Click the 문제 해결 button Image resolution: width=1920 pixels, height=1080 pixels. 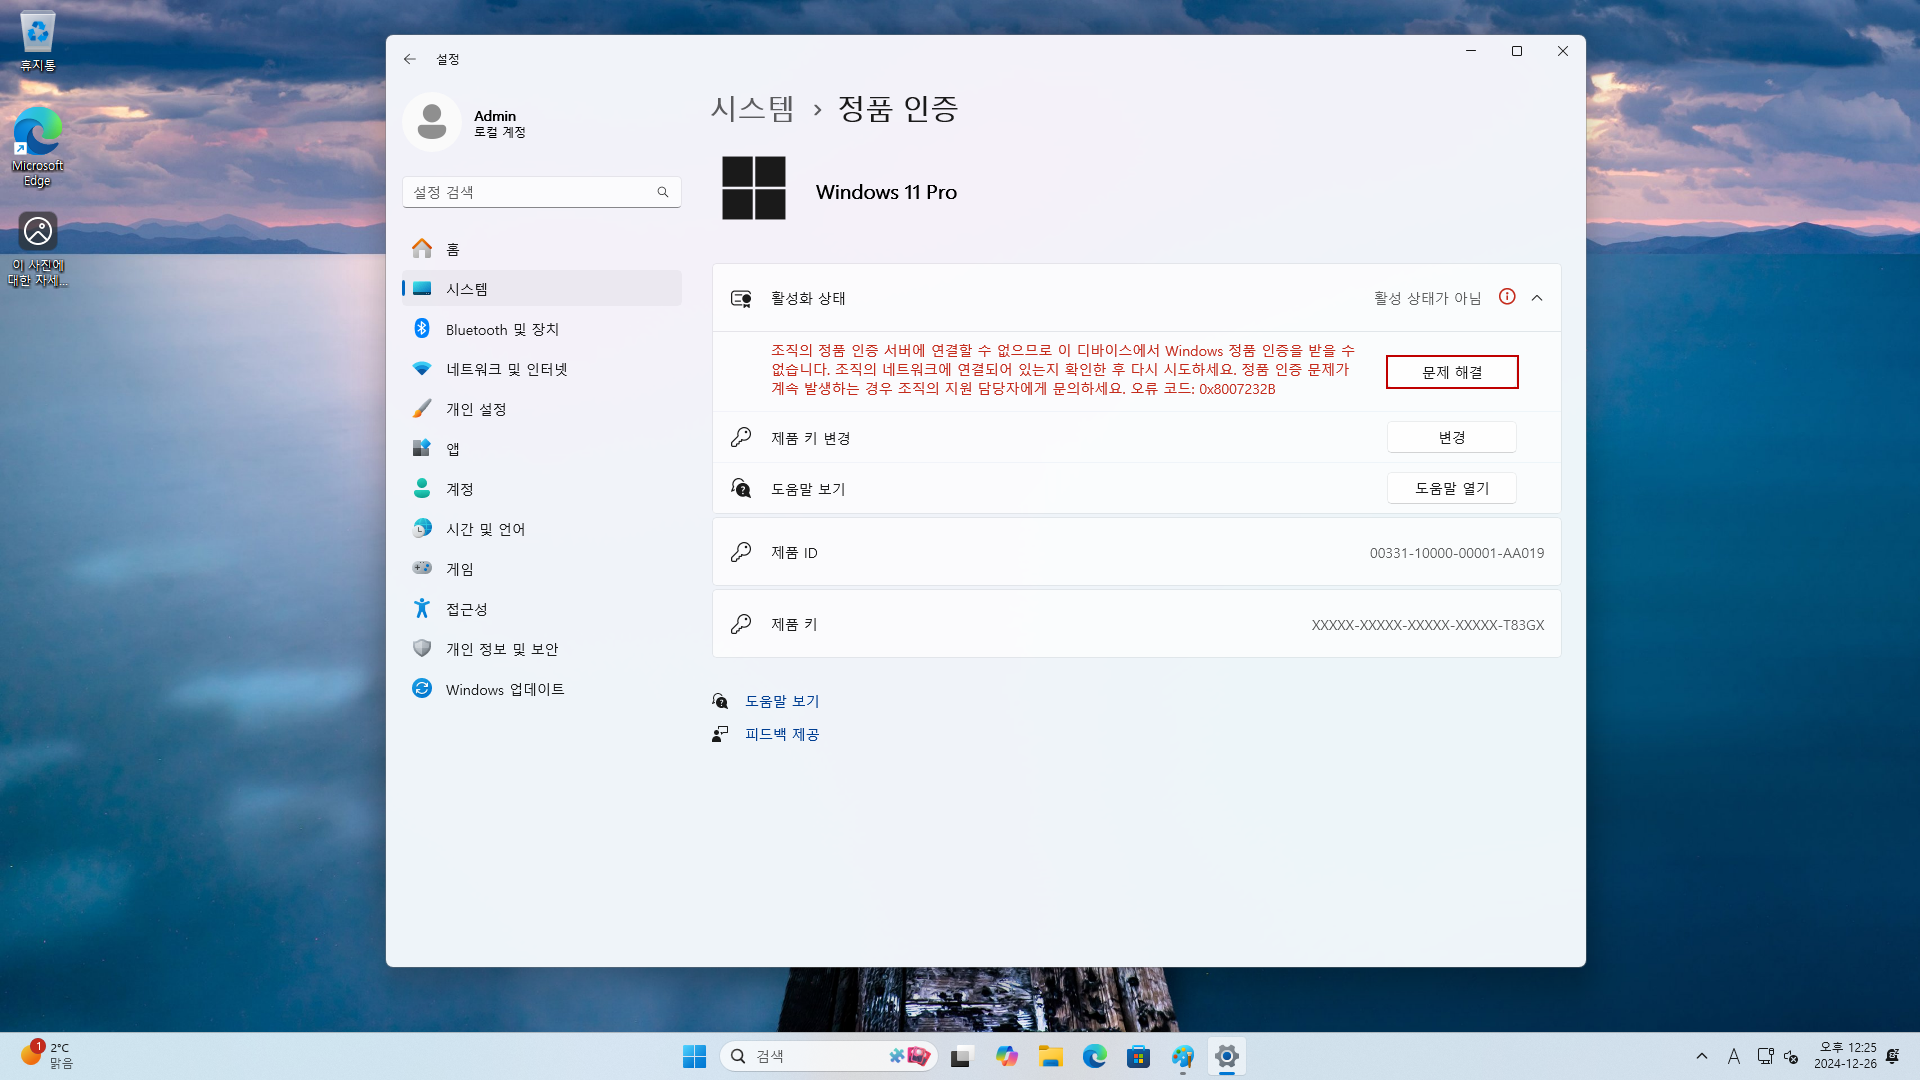click(1451, 371)
